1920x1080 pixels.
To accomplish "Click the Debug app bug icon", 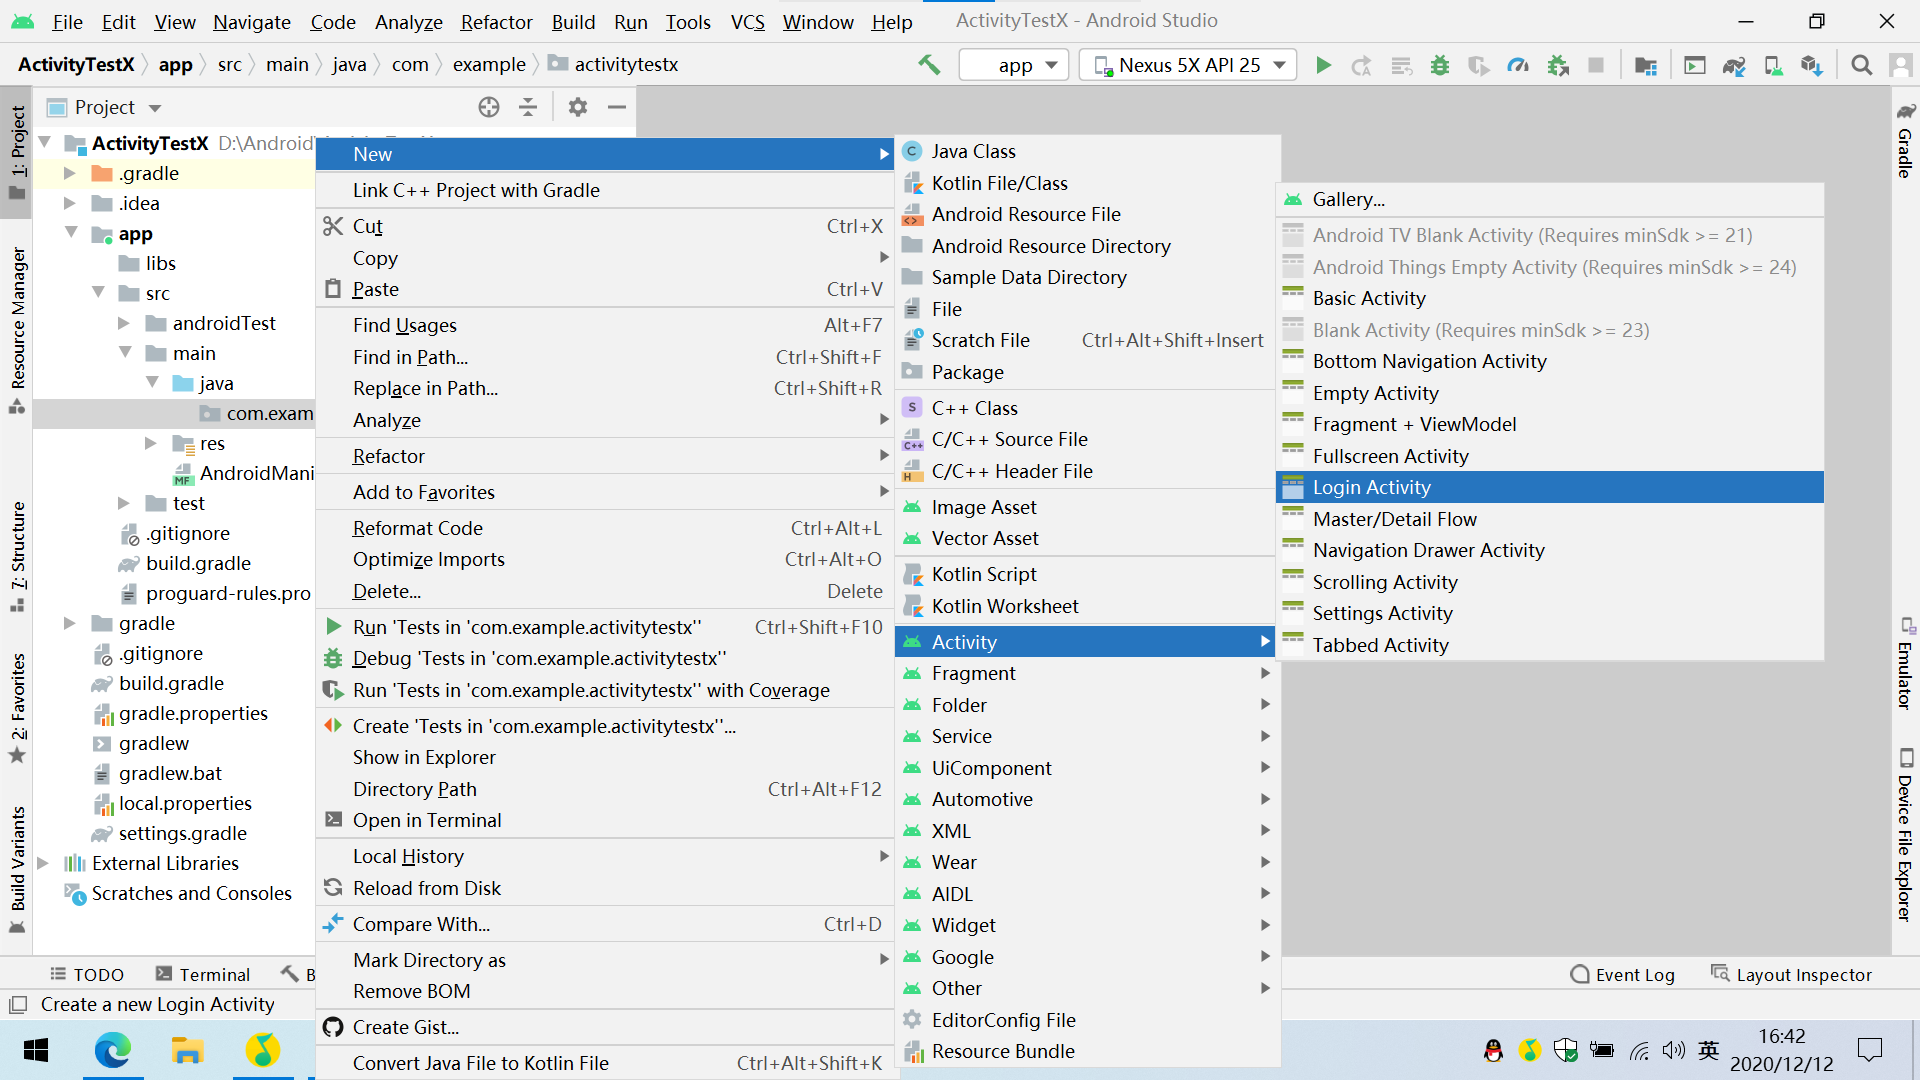I will click(1440, 65).
